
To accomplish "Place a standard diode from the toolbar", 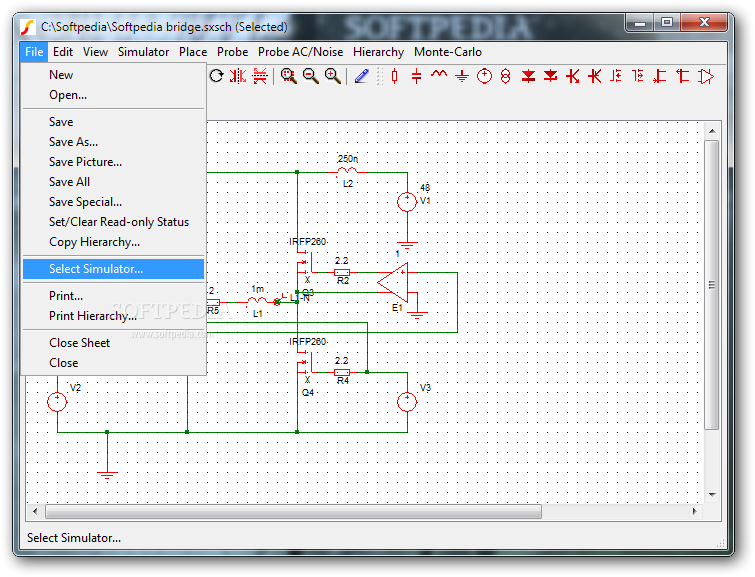I will pos(529,76).
